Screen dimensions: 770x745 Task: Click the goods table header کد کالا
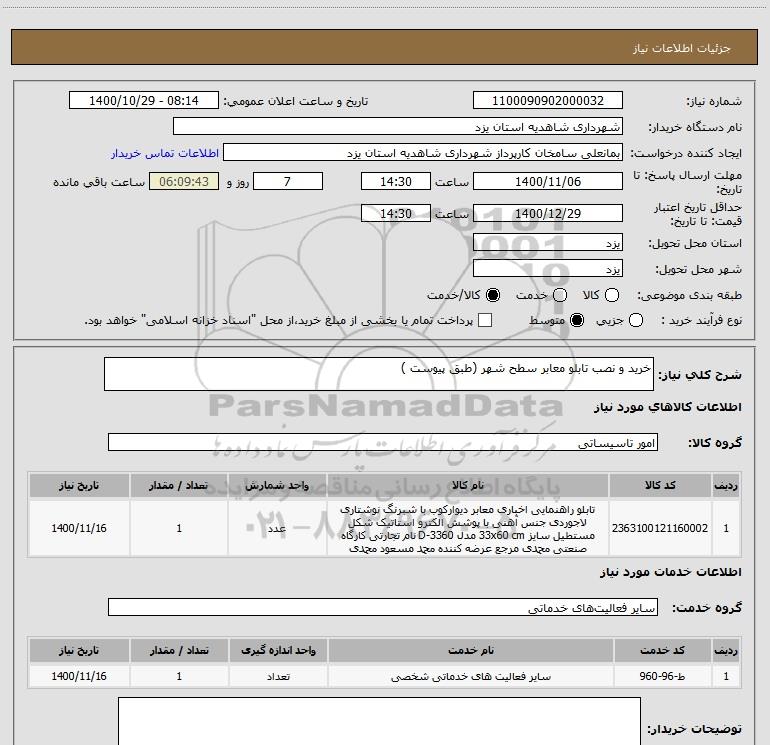pos(660,485)
